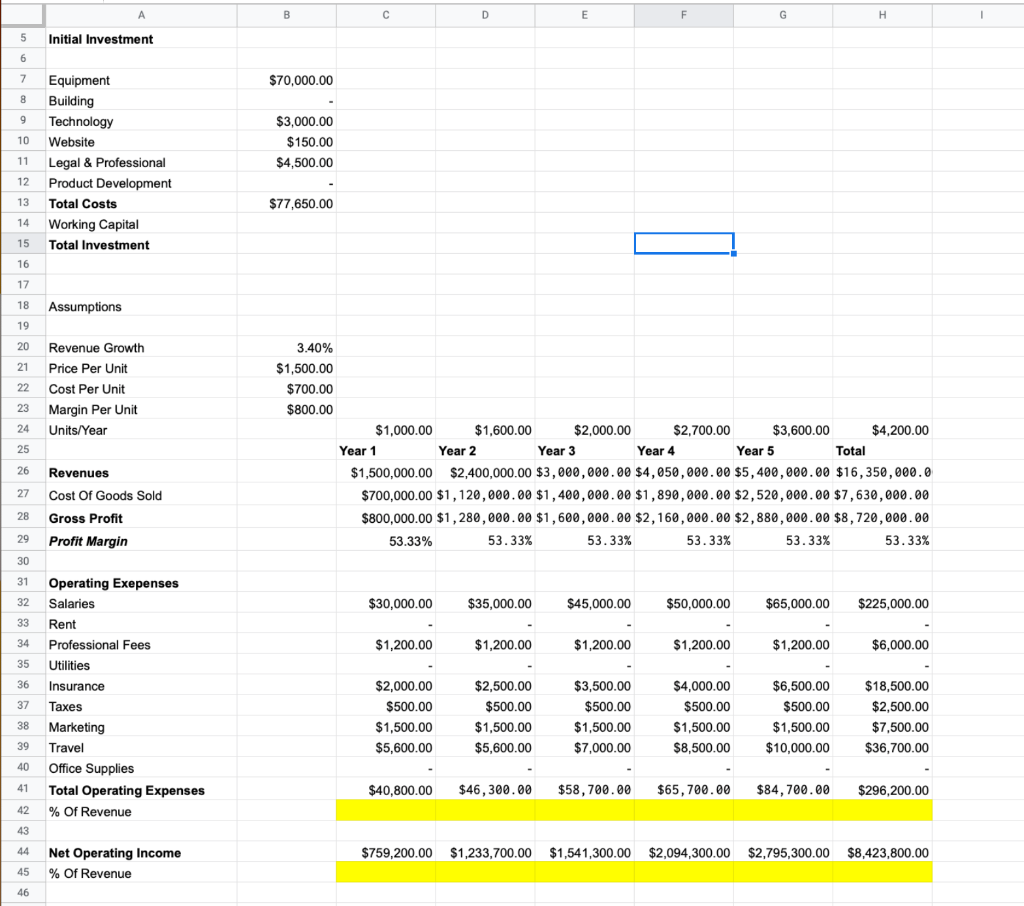Select row 5 by its row number
This screenshot has height=906, width=1024.
23,39
